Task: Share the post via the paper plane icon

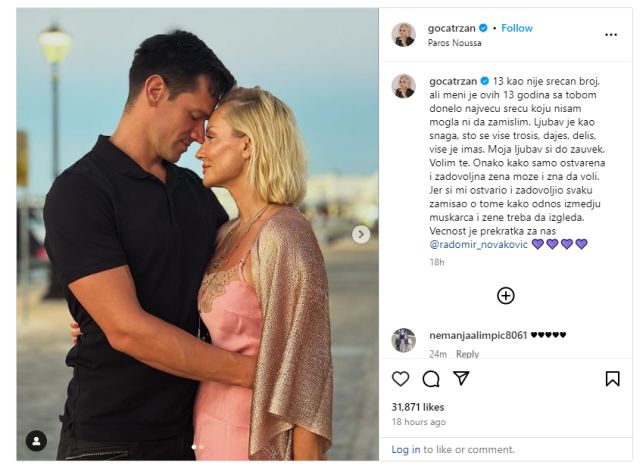Action: 461,378
